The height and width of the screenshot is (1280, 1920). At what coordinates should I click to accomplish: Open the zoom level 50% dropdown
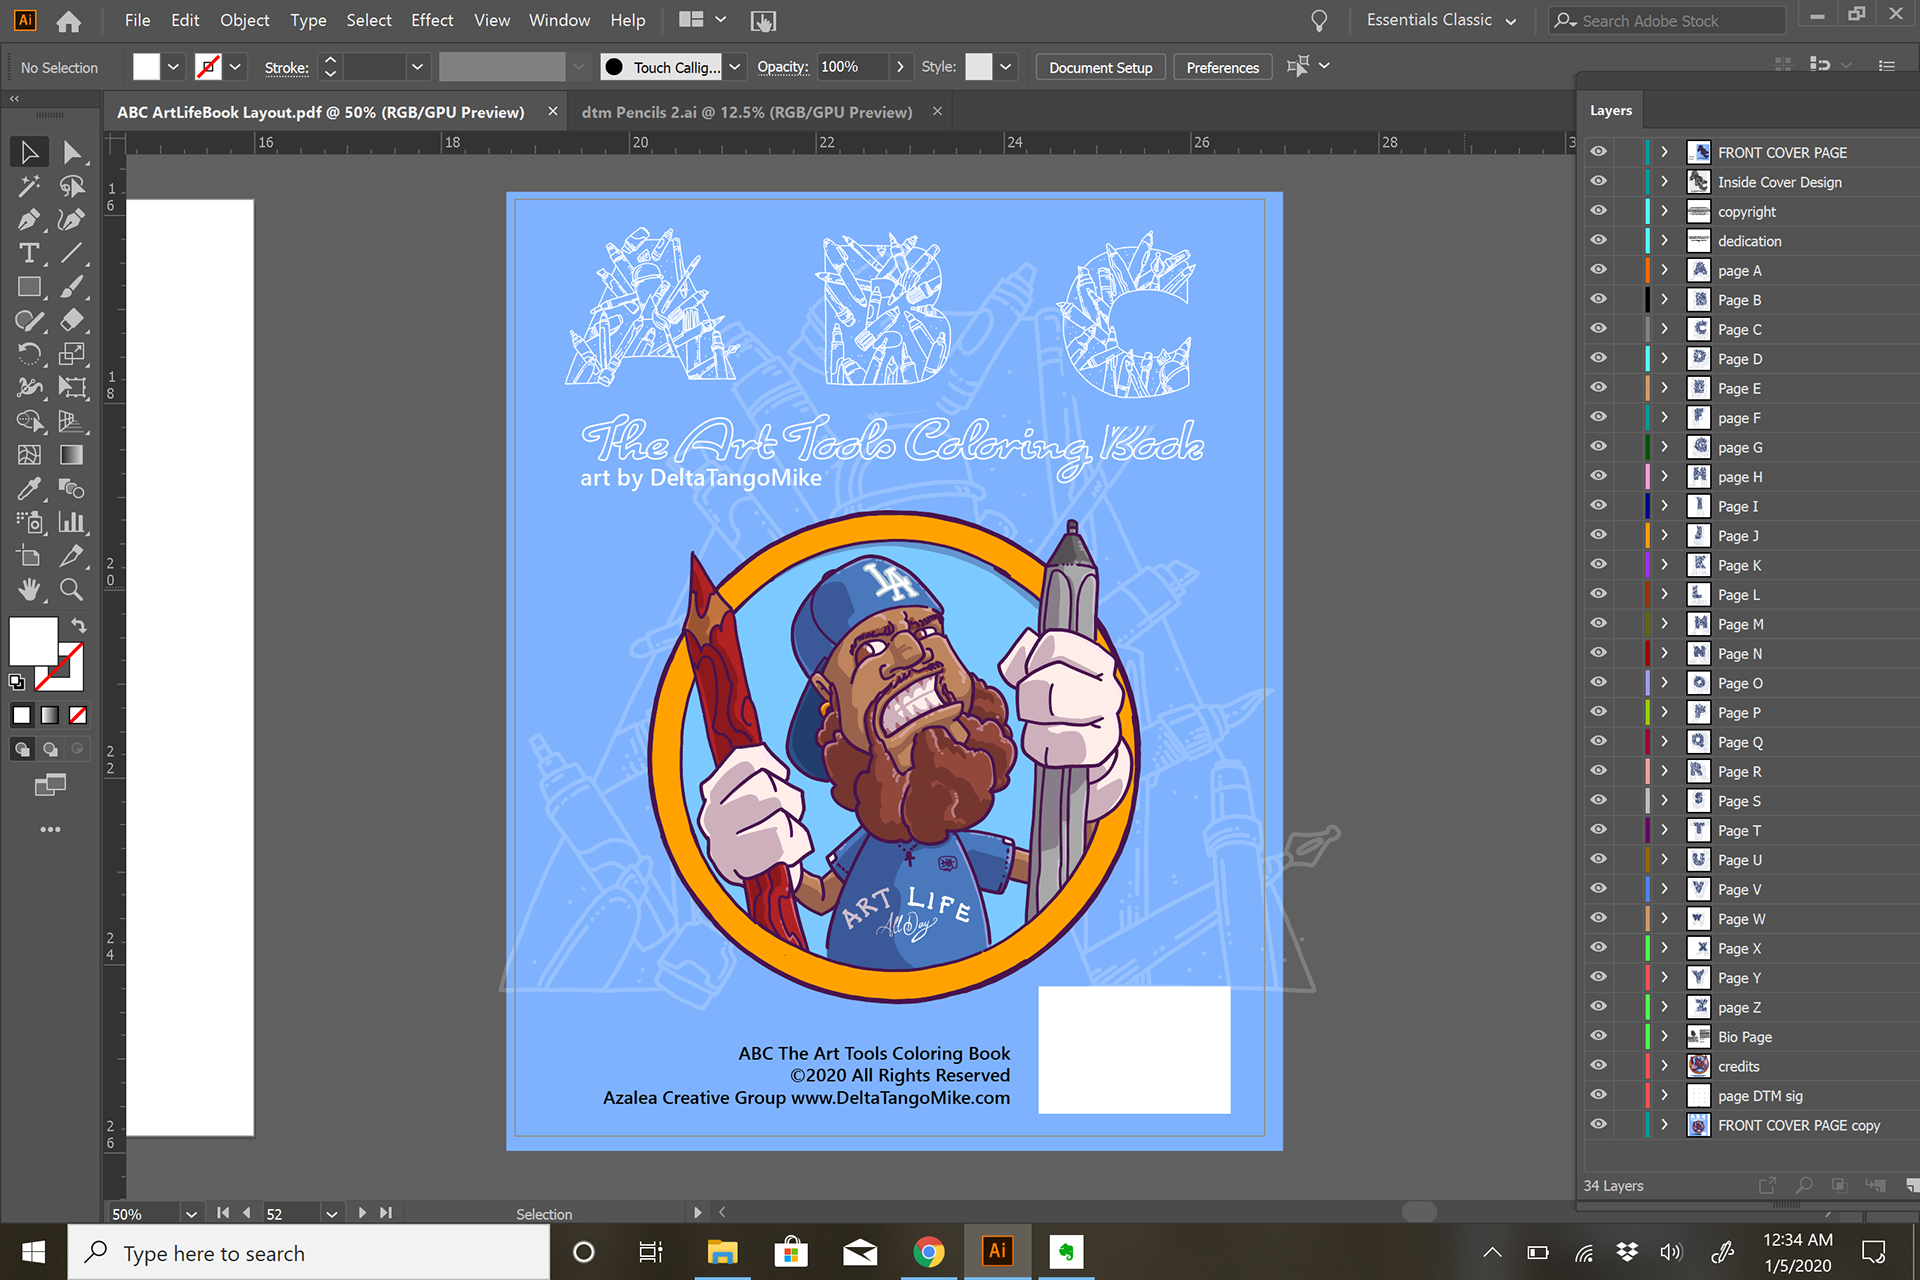pyautogui.click(x=191, y=1213)
